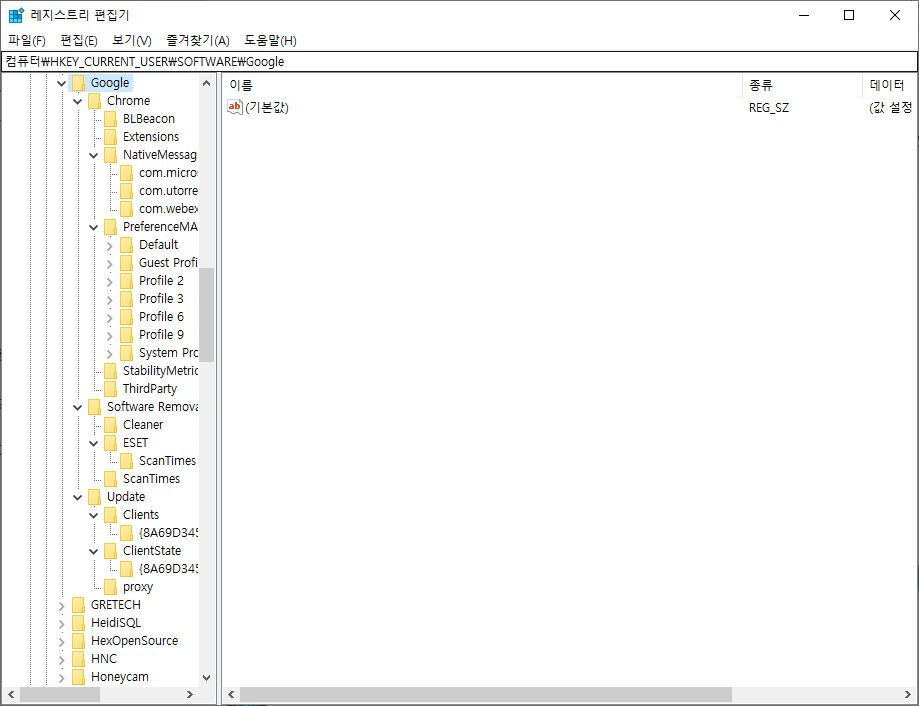Image resolution: width=919 pixels, height=706 pixels.
Task: Open the 편집(E) menu
Action: (x=79, y=40)
